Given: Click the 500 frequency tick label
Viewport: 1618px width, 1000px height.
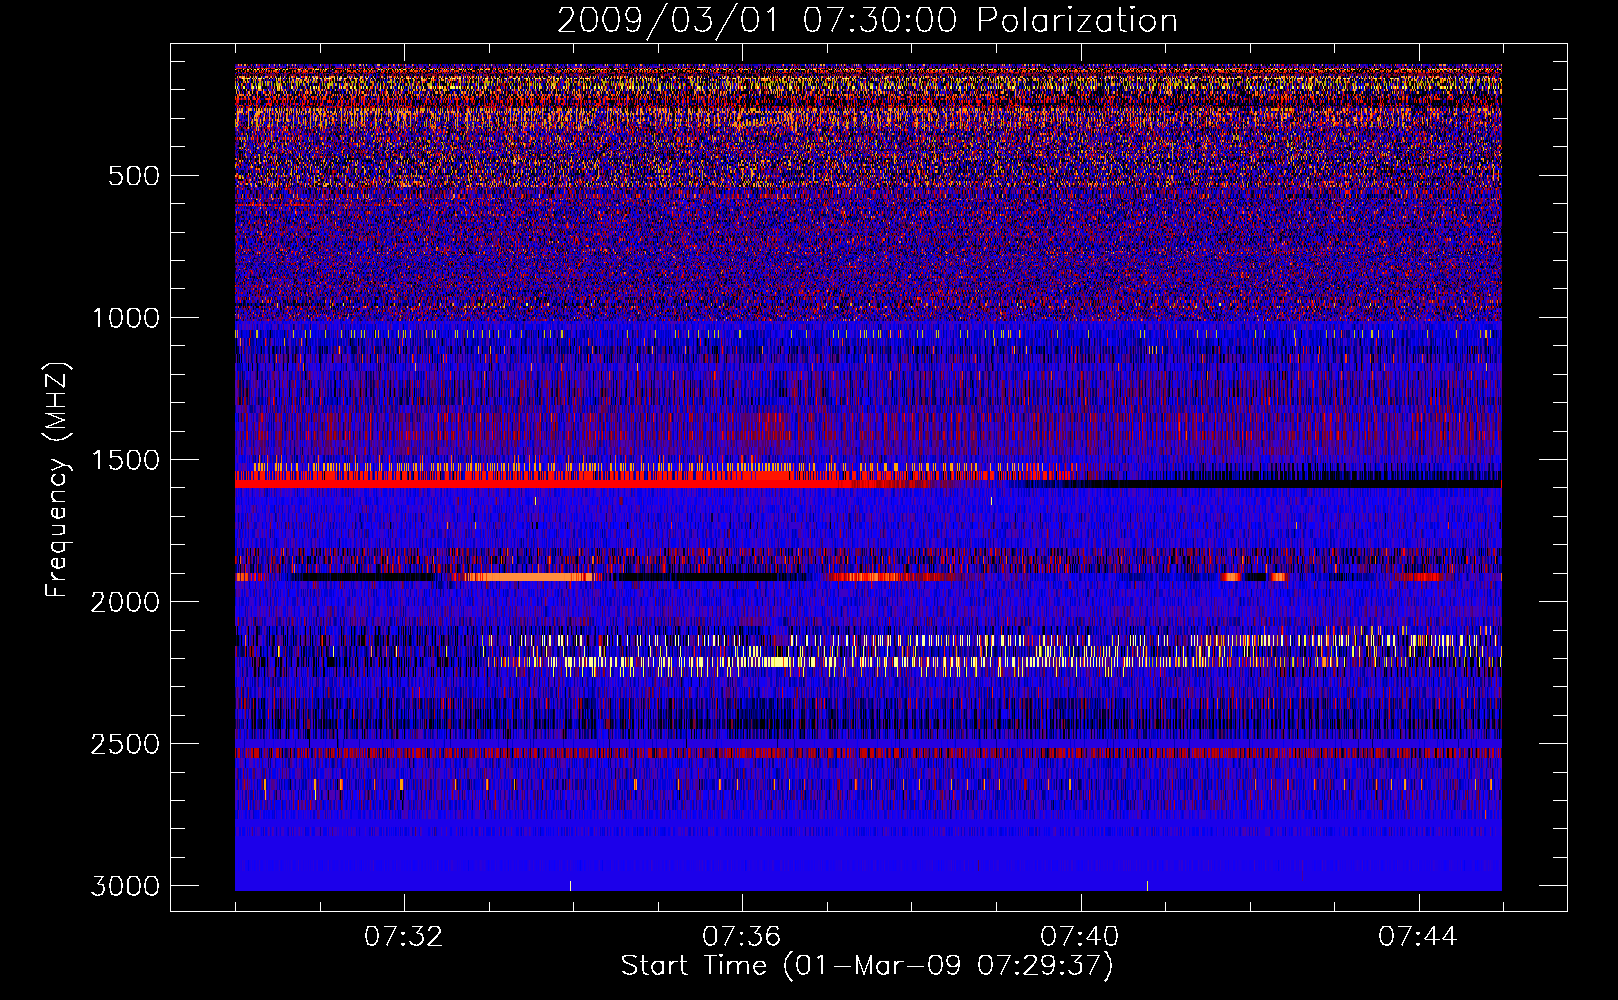Looking at the screenshot, I should point(134,176).
